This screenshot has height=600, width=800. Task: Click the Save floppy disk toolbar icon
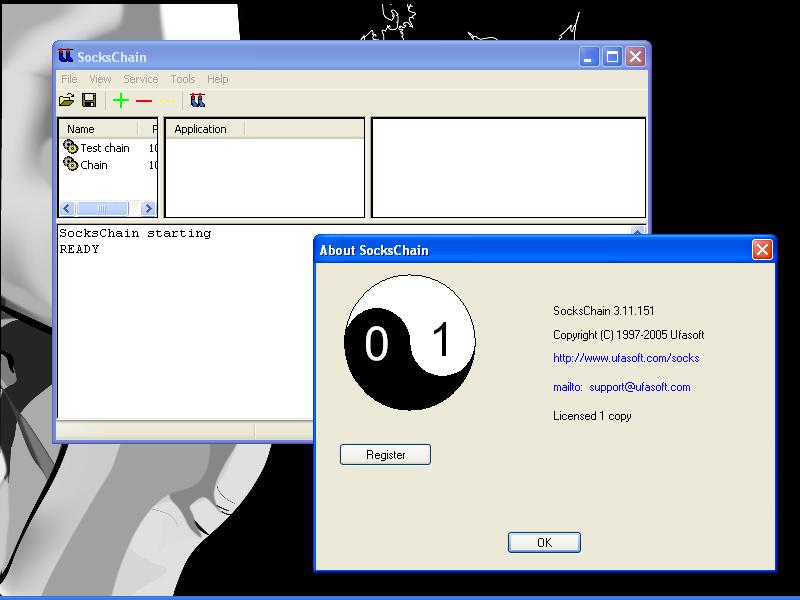[x=89, y=100]
